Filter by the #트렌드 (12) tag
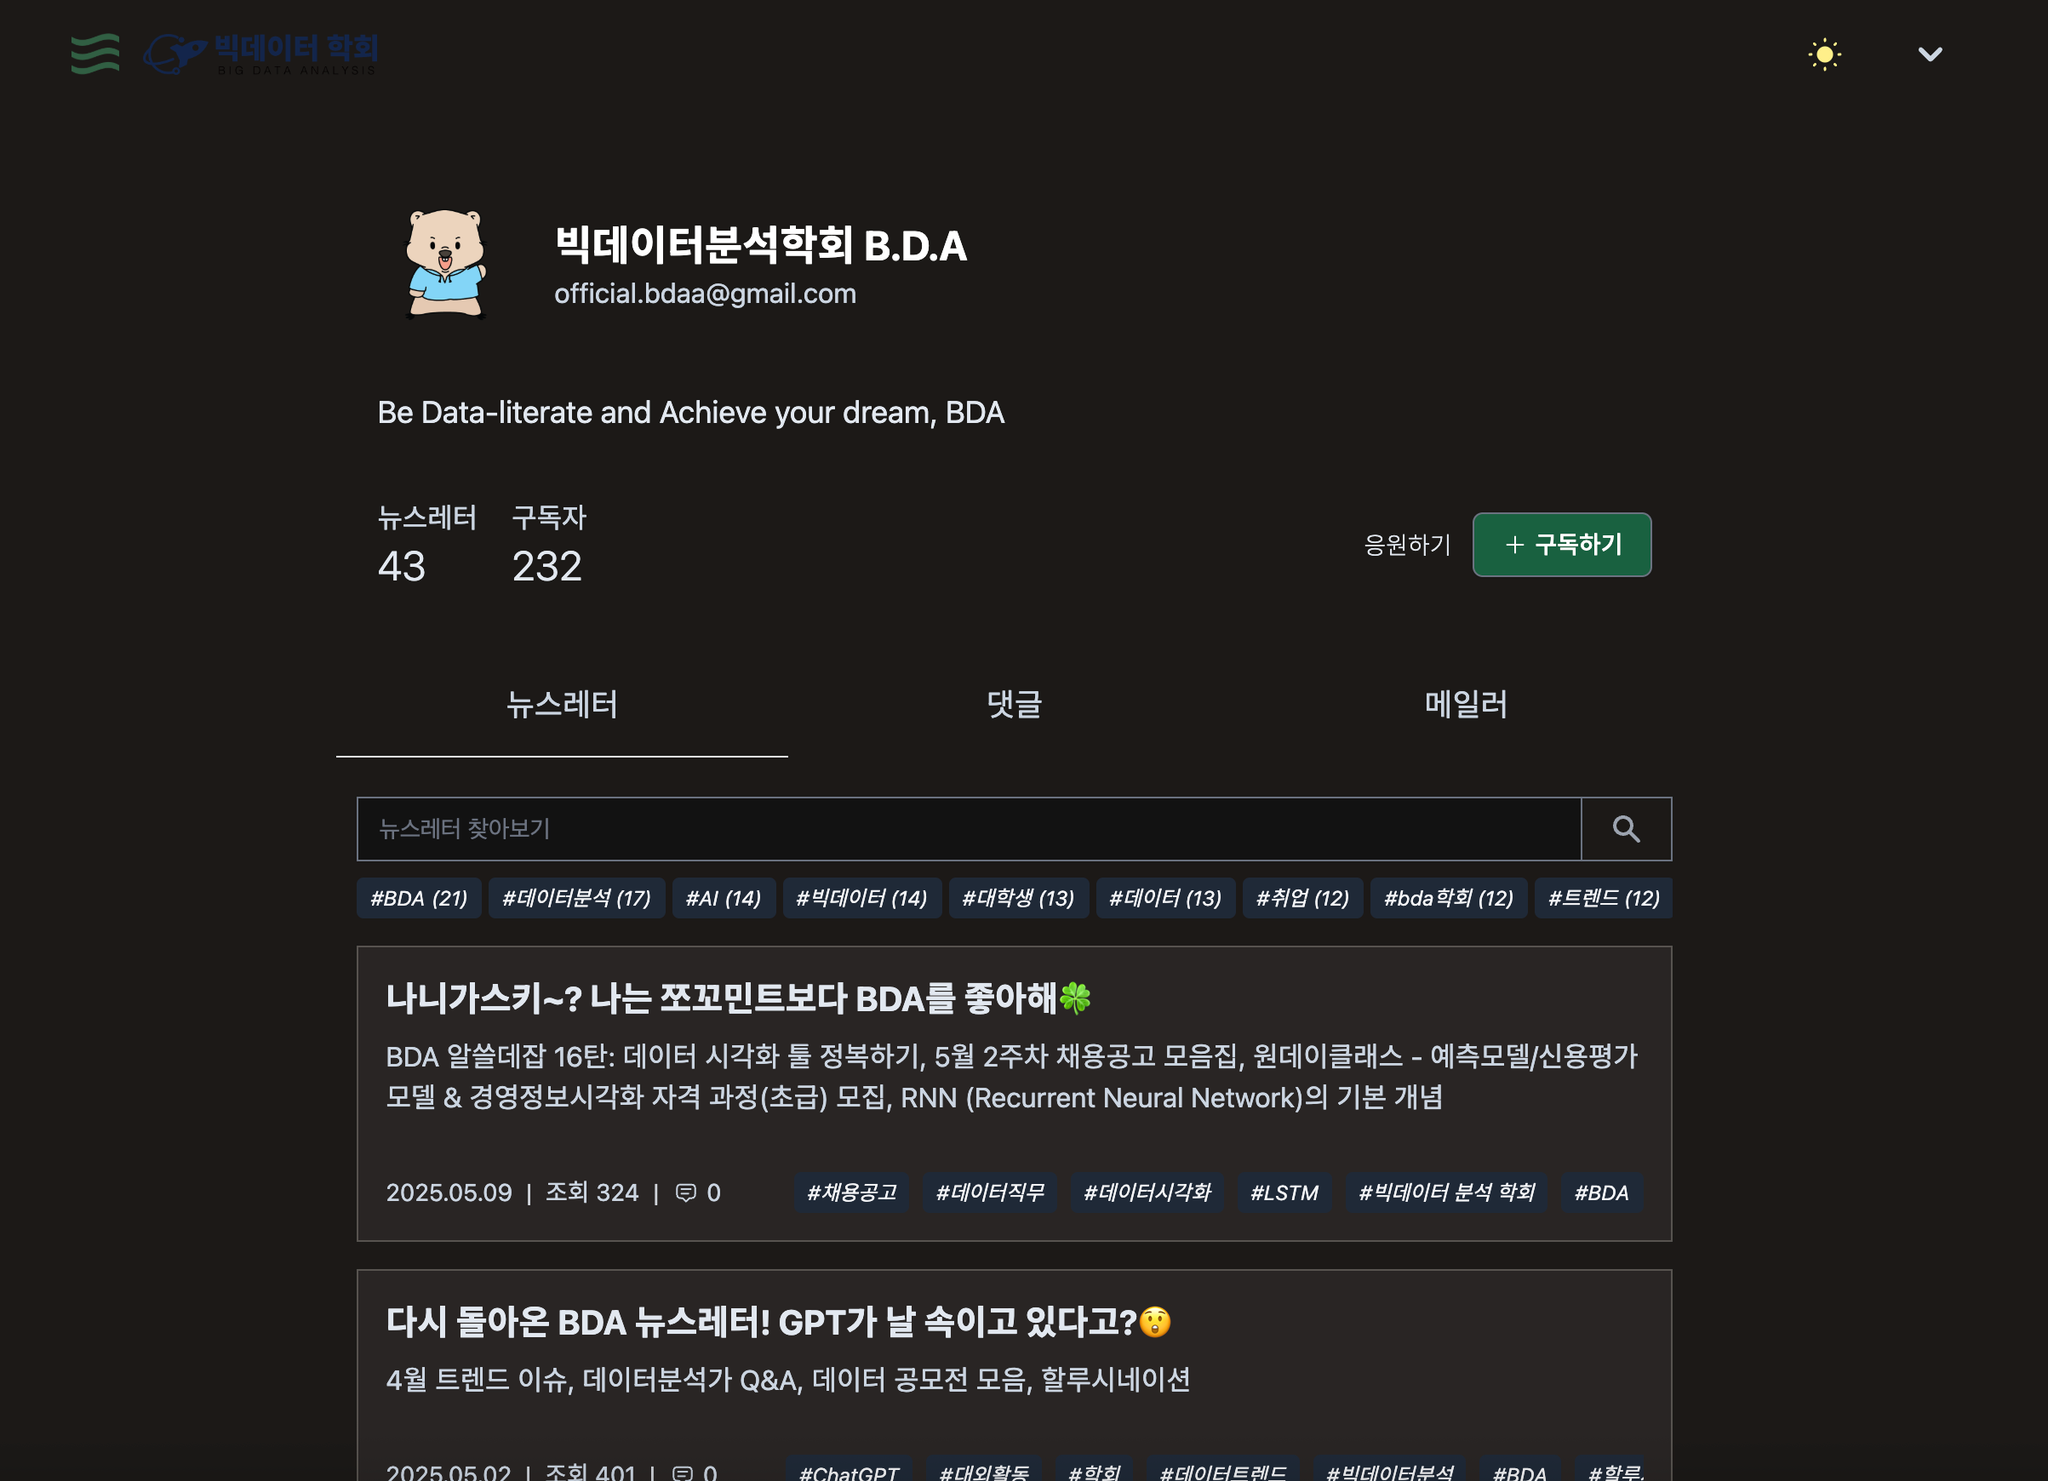 (x=1603, y=898)
